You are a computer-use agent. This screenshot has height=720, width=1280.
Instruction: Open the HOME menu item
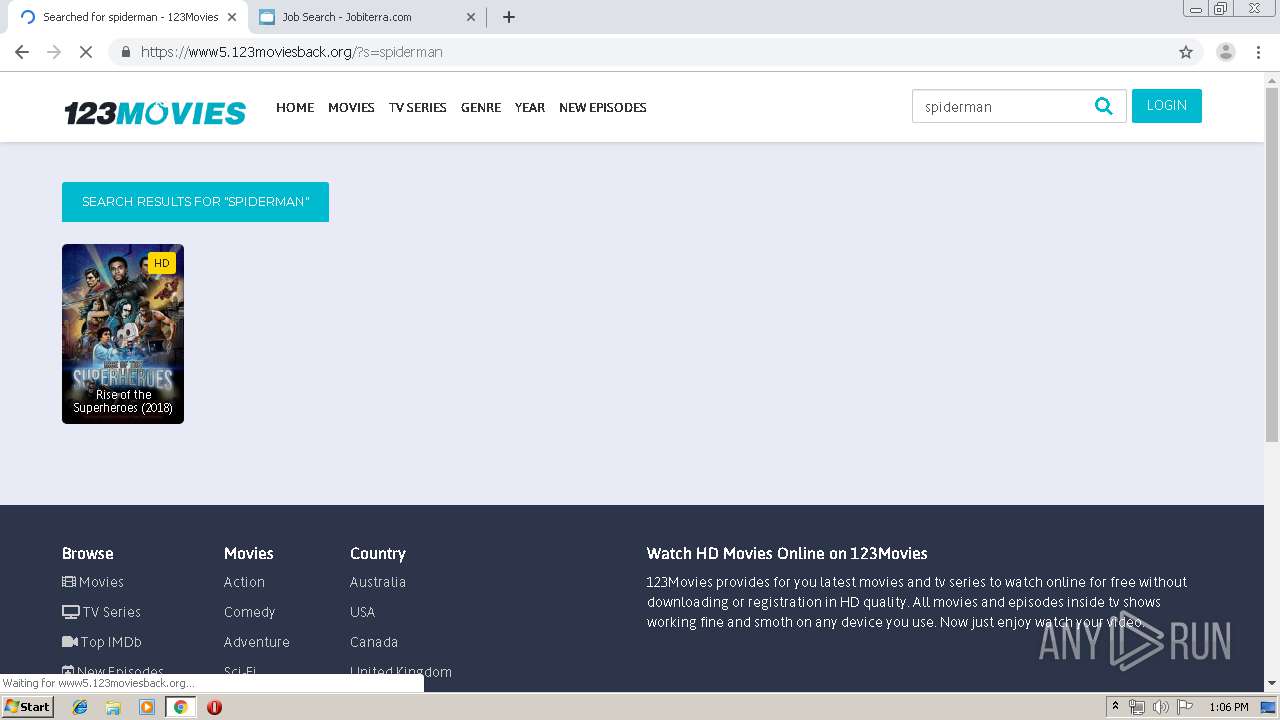295,107
